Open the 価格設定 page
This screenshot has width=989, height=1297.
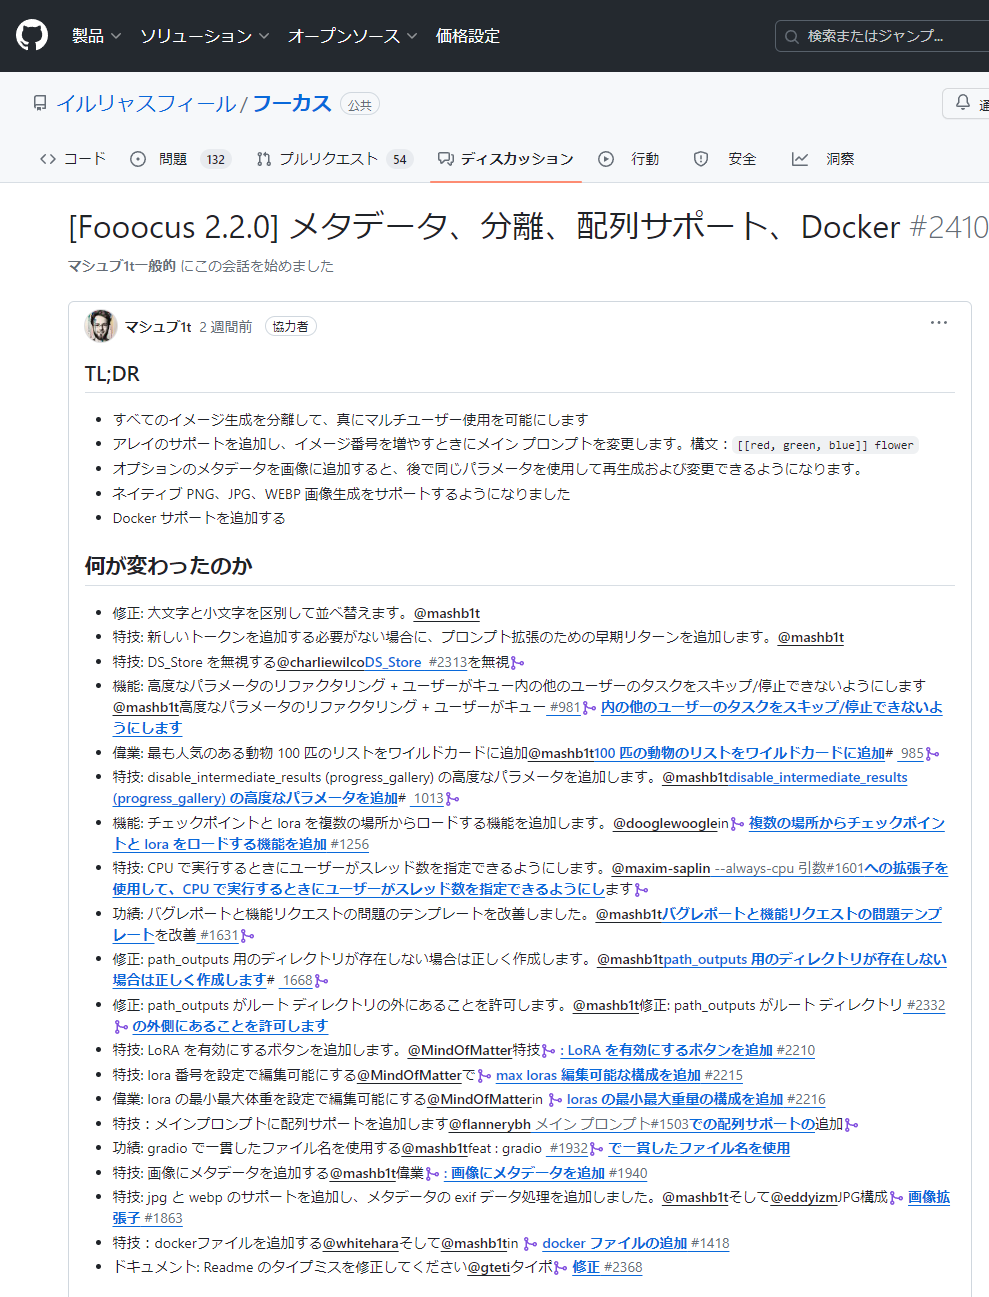tap(468, 36)
